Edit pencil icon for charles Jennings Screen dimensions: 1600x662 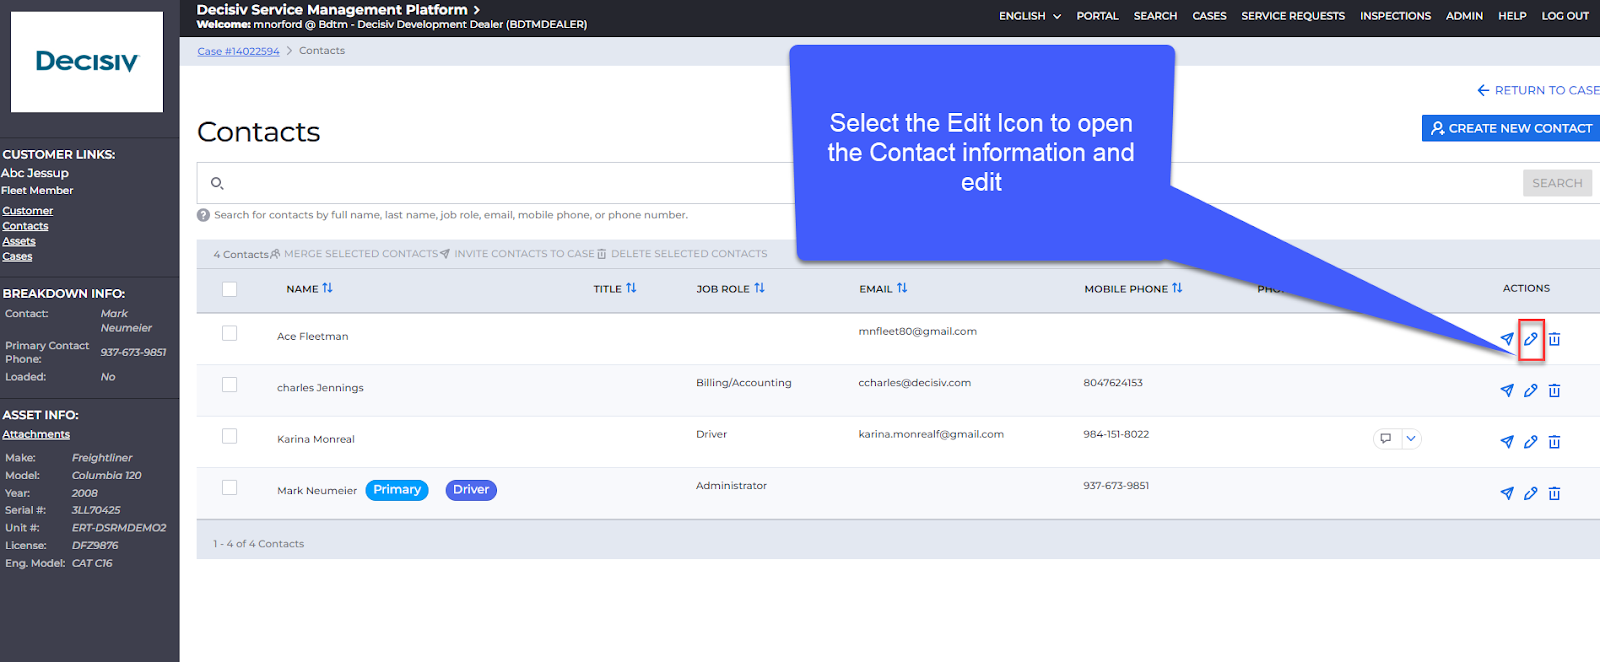[1531, 390]
